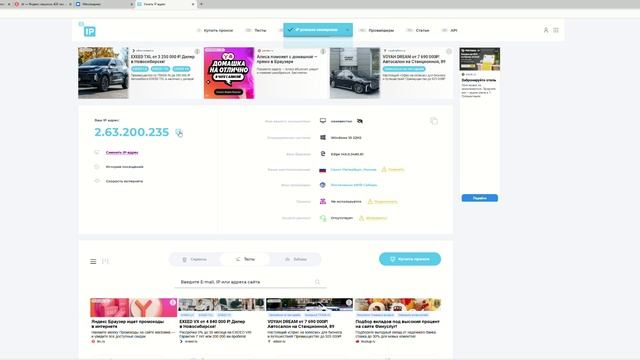The width and height of the screenshot is (640, 360).
Task: Select the Задачи tab
Action: coord(296,259)
